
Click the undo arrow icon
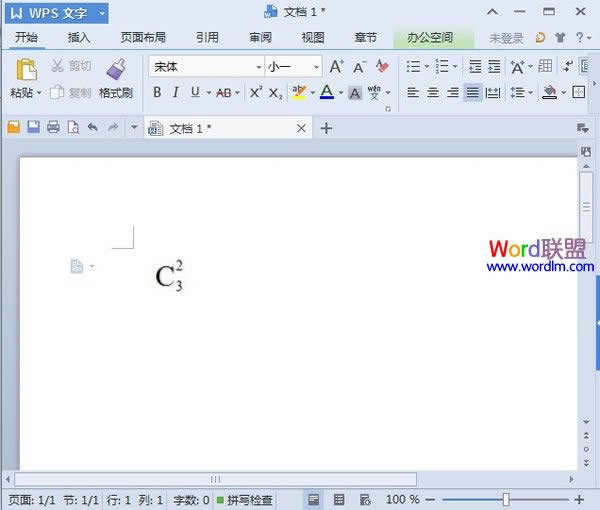[x=93, y=128]
